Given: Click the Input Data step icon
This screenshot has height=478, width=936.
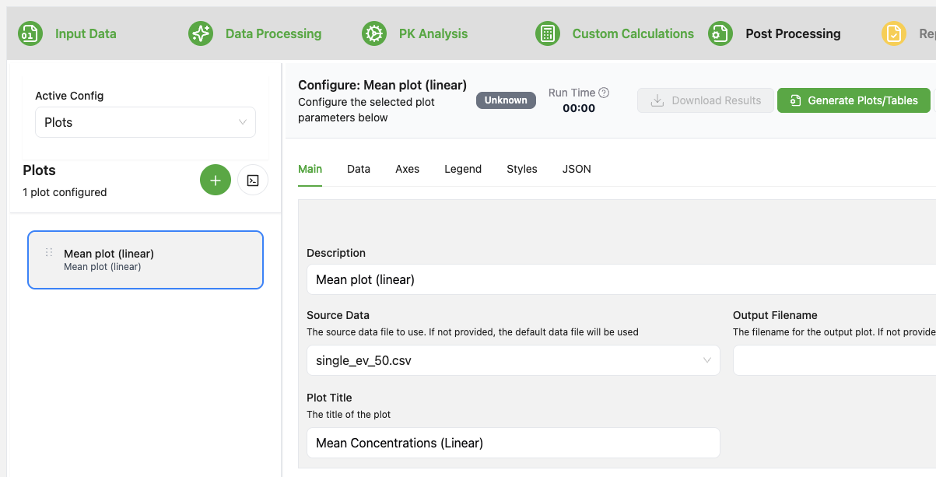Looking at the screenshot, I should [x=30, y=34].
